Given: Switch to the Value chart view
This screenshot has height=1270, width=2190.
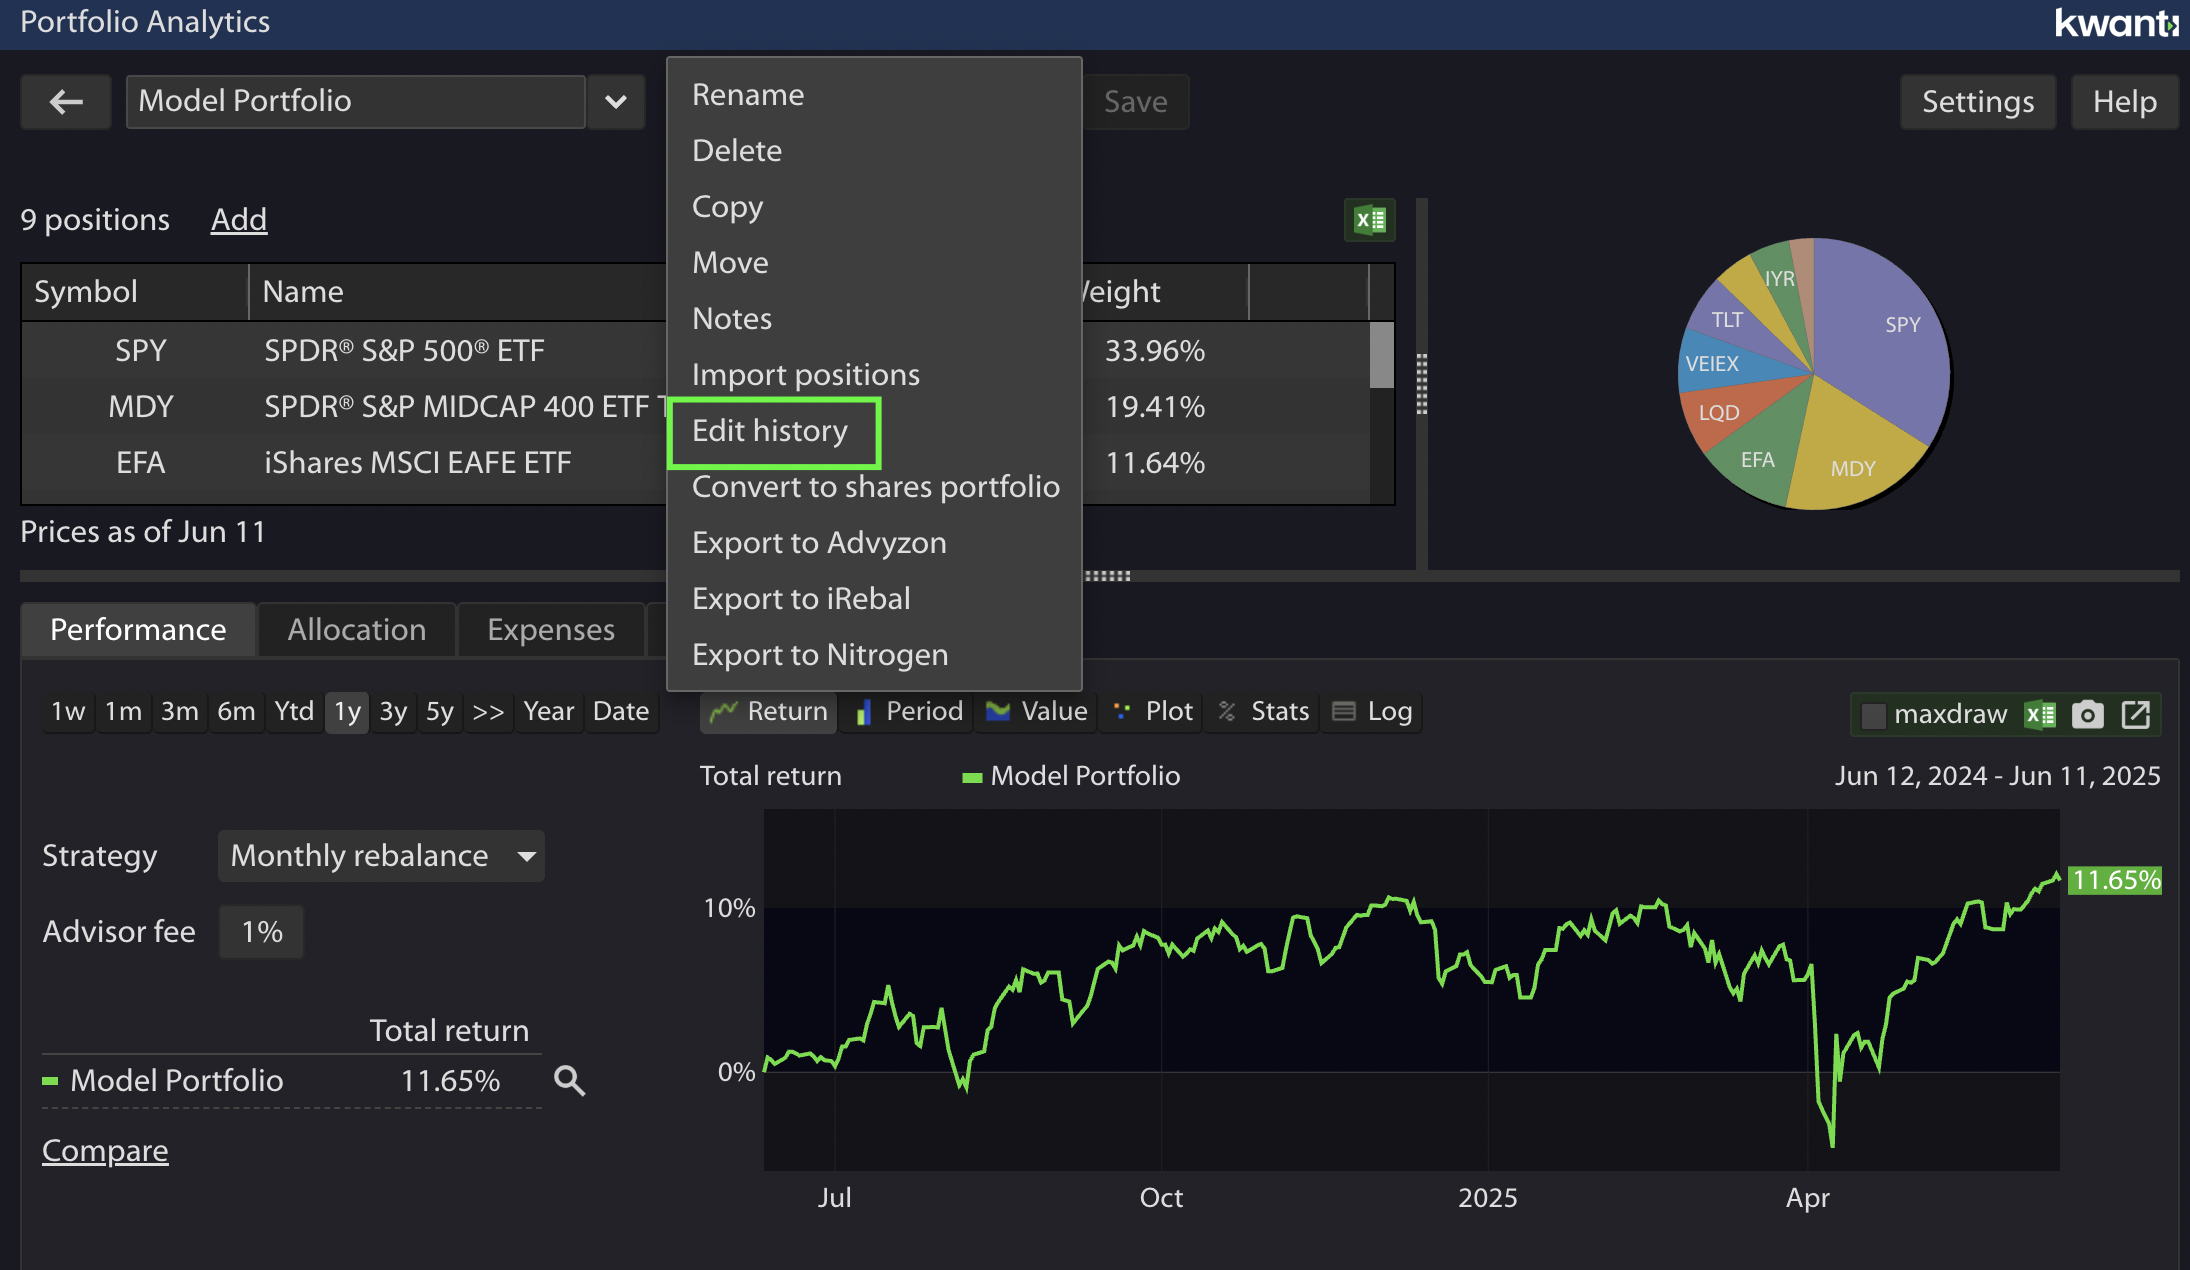Looking at the screenshot, I should [x=1036, y=711].
